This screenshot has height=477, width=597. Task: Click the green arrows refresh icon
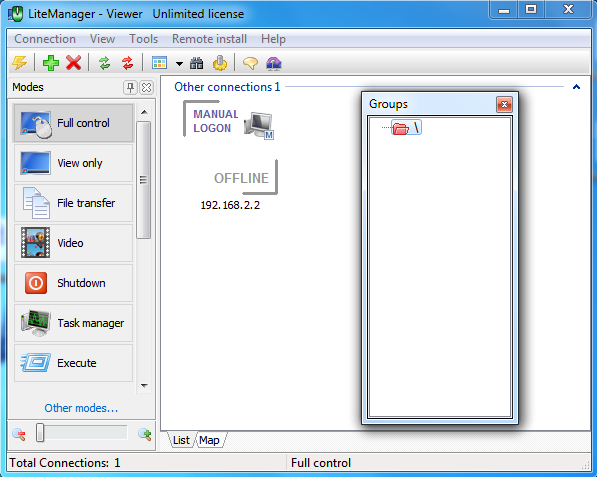pos(105,63)
